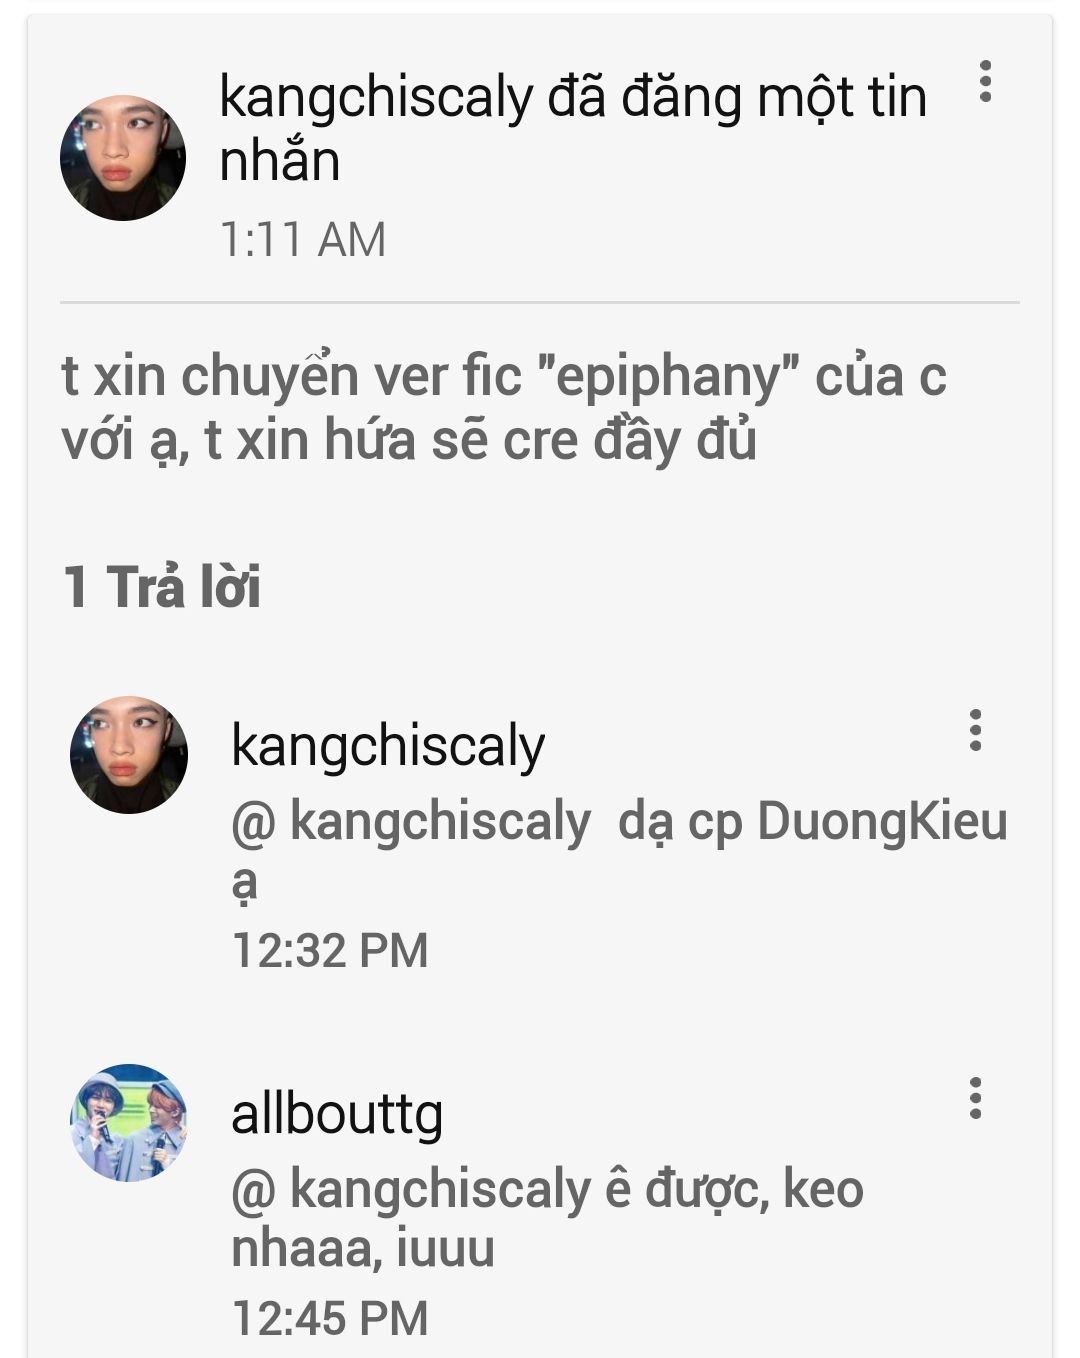This screenshot has height=1358, width=1080.
Task: Open three-dot menu on allbouttg's reply
Action: pos(975,1097)
